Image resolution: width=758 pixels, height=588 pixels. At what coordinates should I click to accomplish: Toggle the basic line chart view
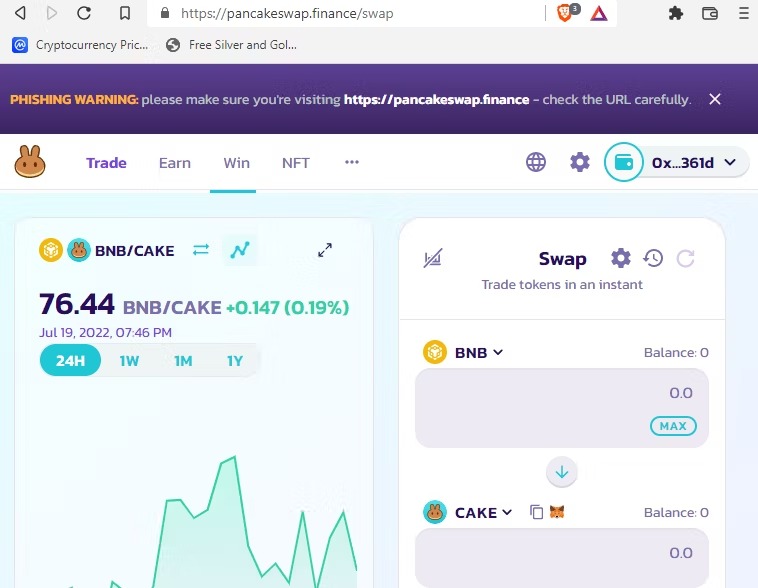[x=240, y=250]
